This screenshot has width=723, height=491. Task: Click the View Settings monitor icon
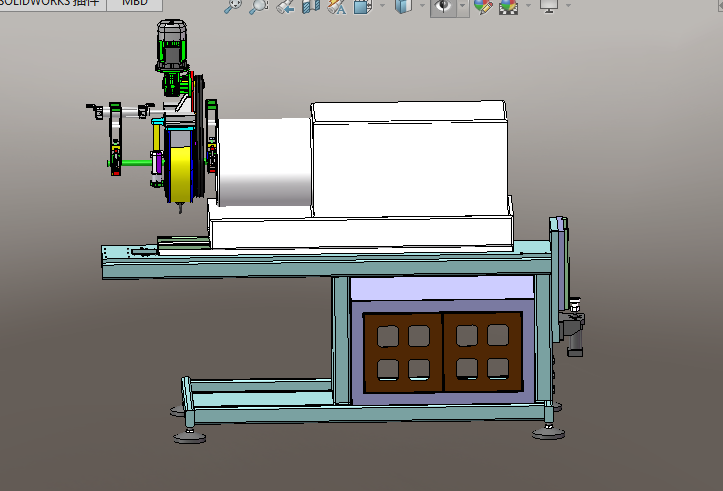pyautogui.click(x=549, y=6)
